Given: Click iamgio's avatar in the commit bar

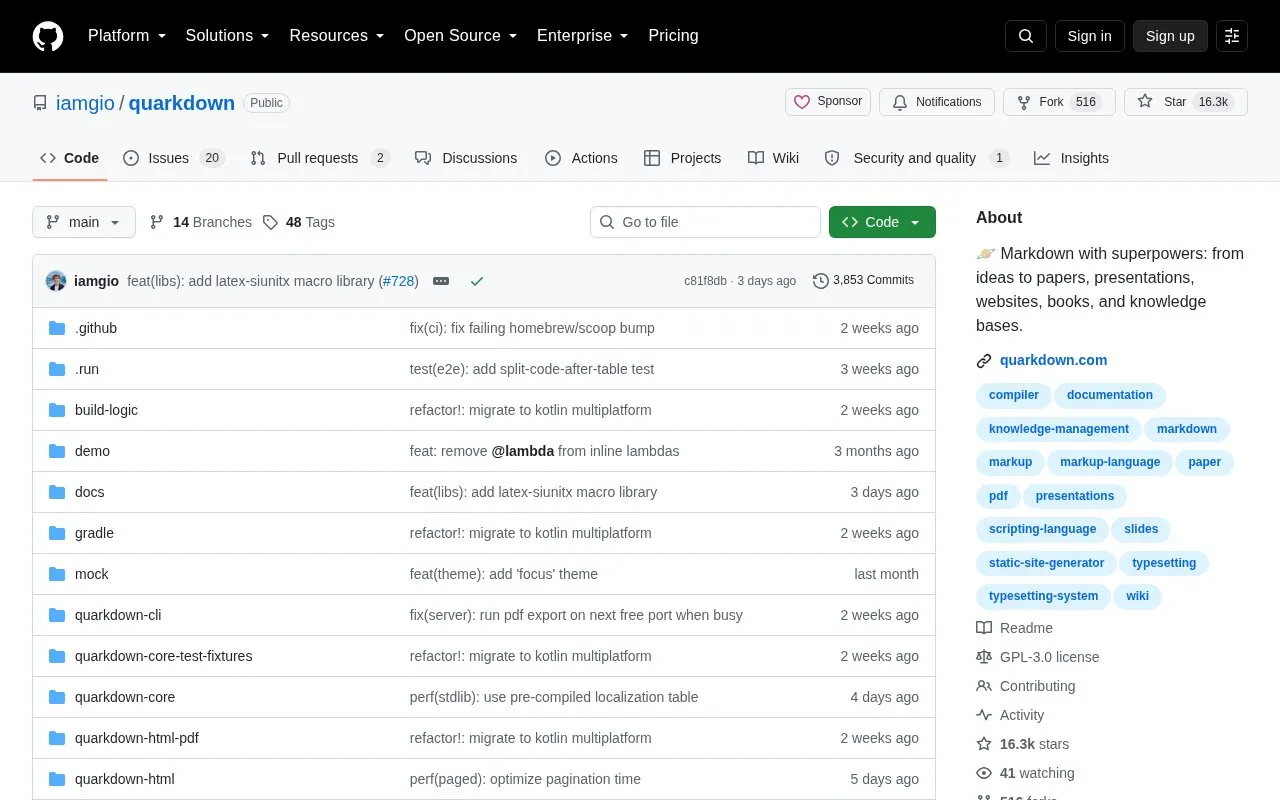Looking at the screenshot, I should pyautogui.click(x=56, y=281).
